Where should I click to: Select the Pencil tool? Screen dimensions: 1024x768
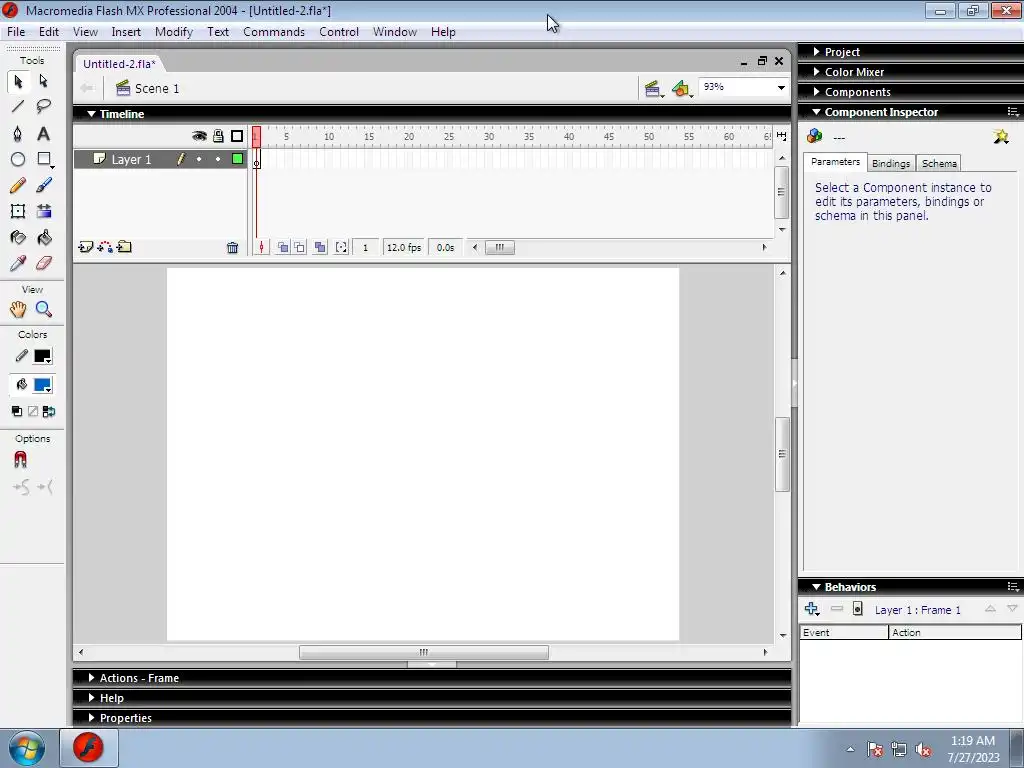[18, 185]
